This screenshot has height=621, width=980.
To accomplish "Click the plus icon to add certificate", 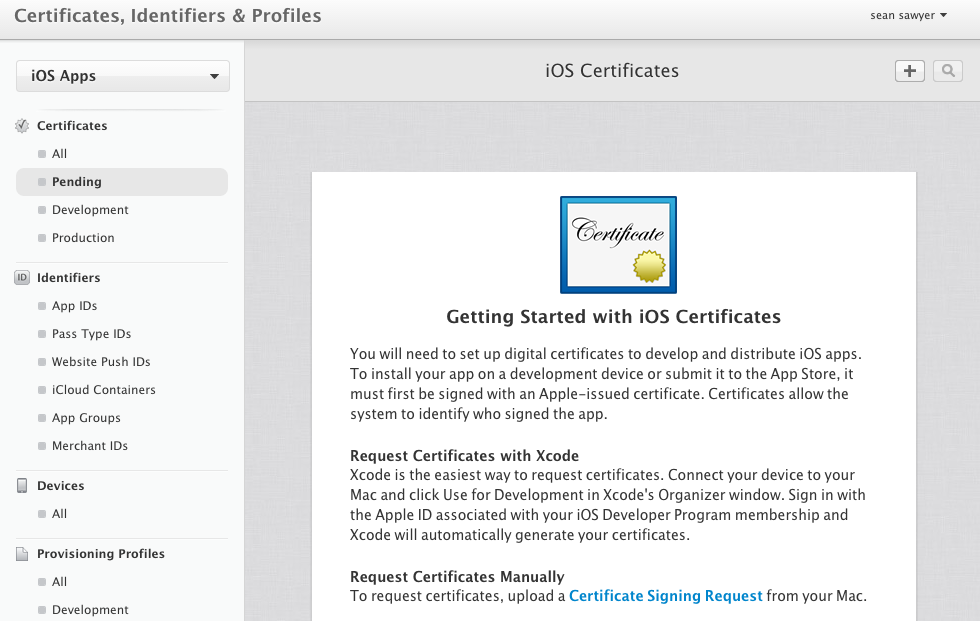I will coord(909,71).
